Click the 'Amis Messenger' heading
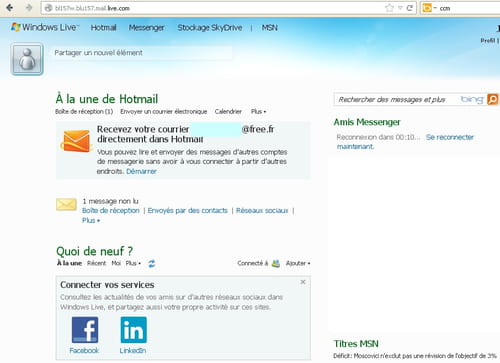 tap(367, 122)
